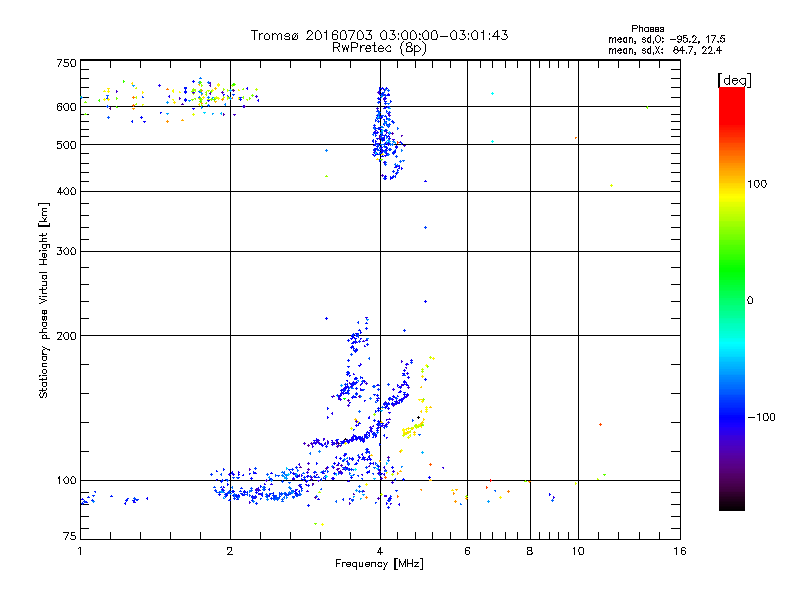Click the phase colorbar gradient
This screenshot has width=800, height=600.
[x=732, y=298]
